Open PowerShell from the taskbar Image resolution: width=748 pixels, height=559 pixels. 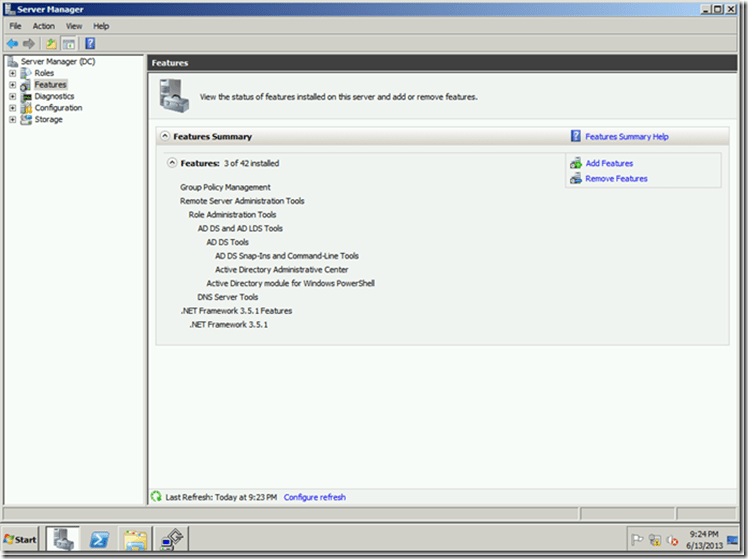100,540
